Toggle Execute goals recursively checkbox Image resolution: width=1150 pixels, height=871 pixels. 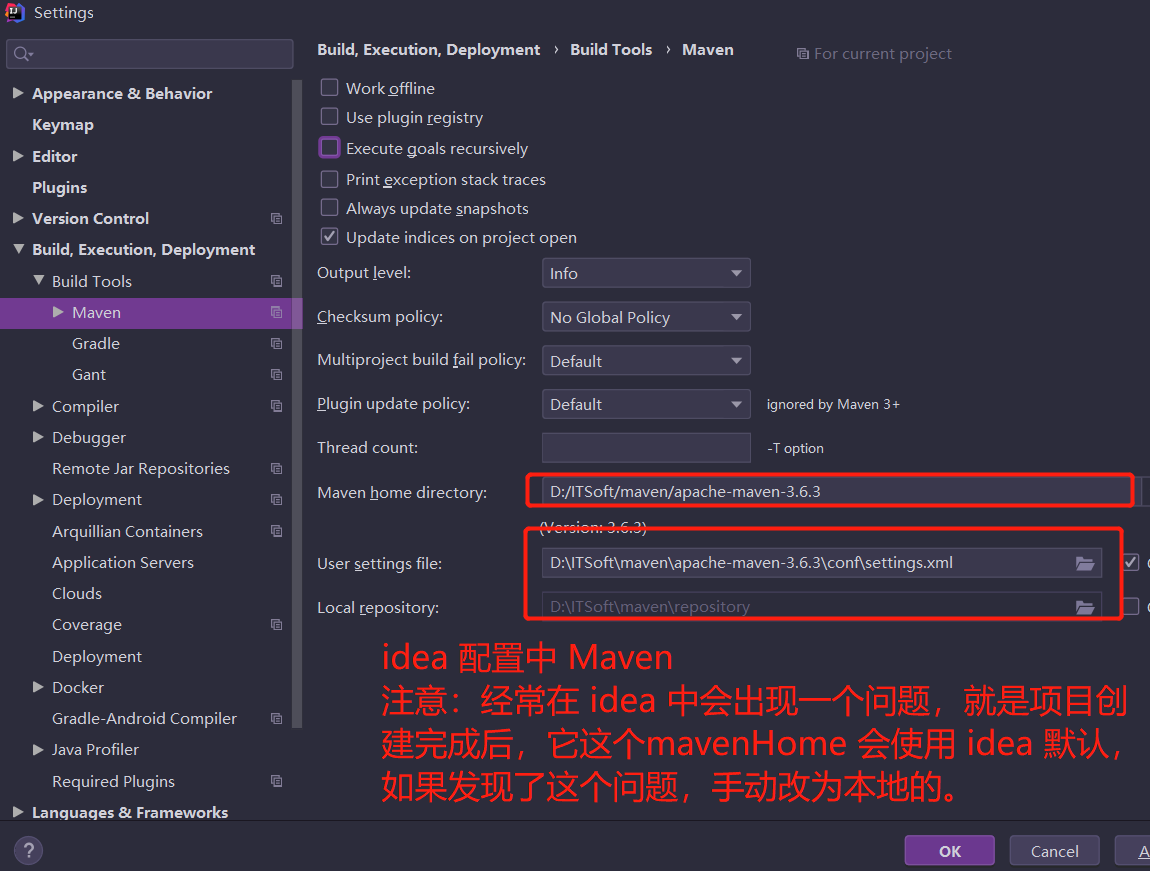(x=329, y=148)
